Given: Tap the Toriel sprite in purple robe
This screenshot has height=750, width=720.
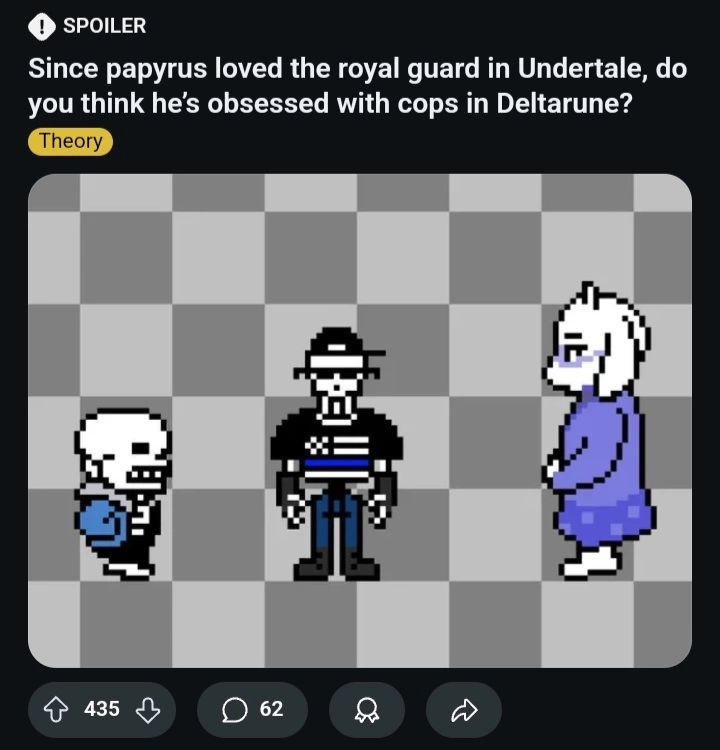Looking at the screenshot, I should coord(599,430).
